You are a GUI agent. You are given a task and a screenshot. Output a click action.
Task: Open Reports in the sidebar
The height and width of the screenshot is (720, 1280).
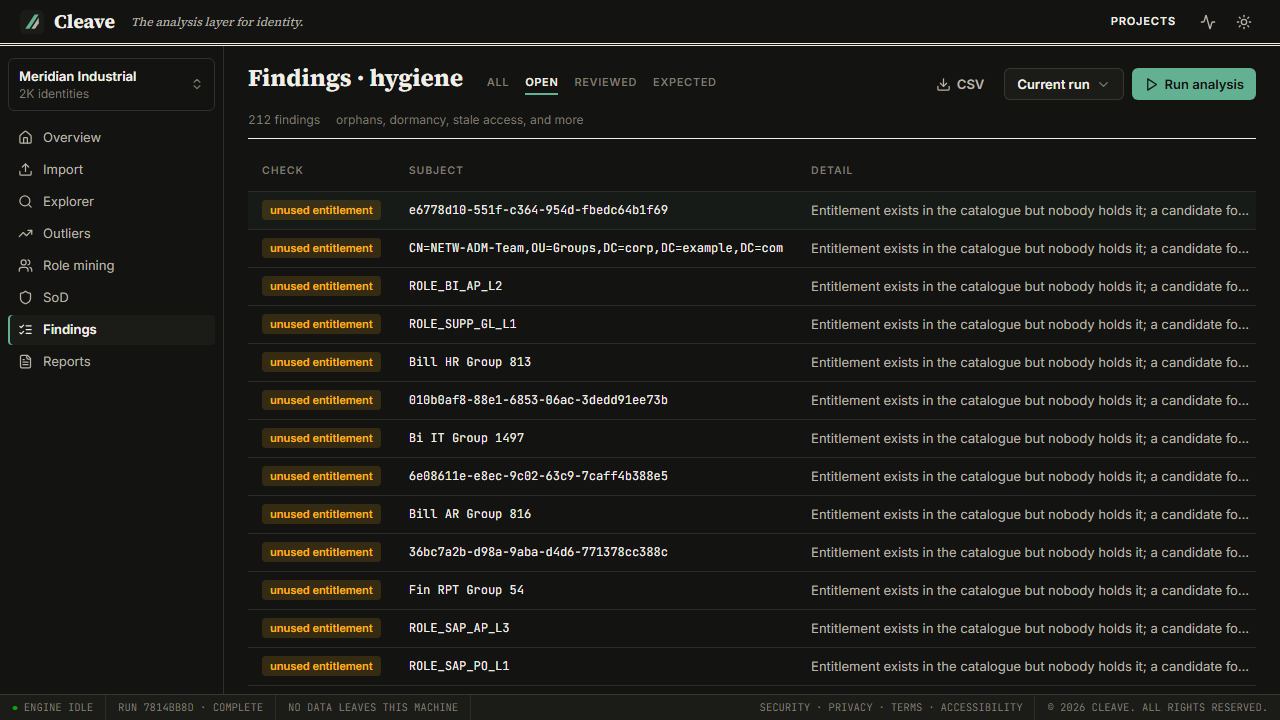click(111, 362)
